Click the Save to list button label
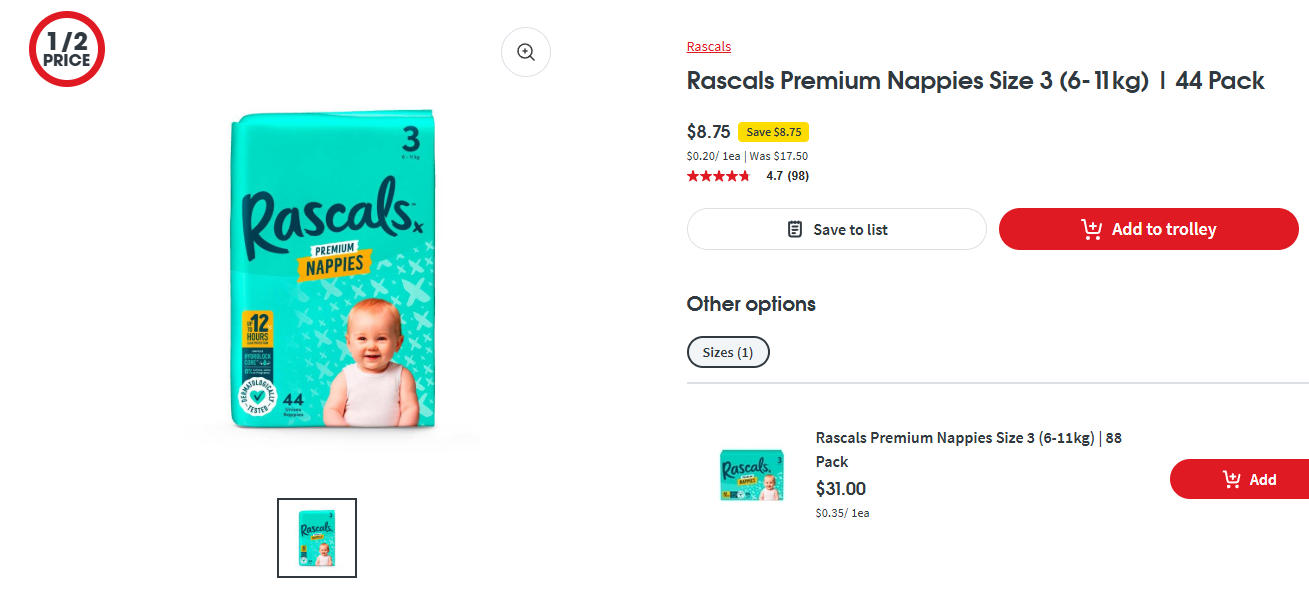 pos(850,229)
